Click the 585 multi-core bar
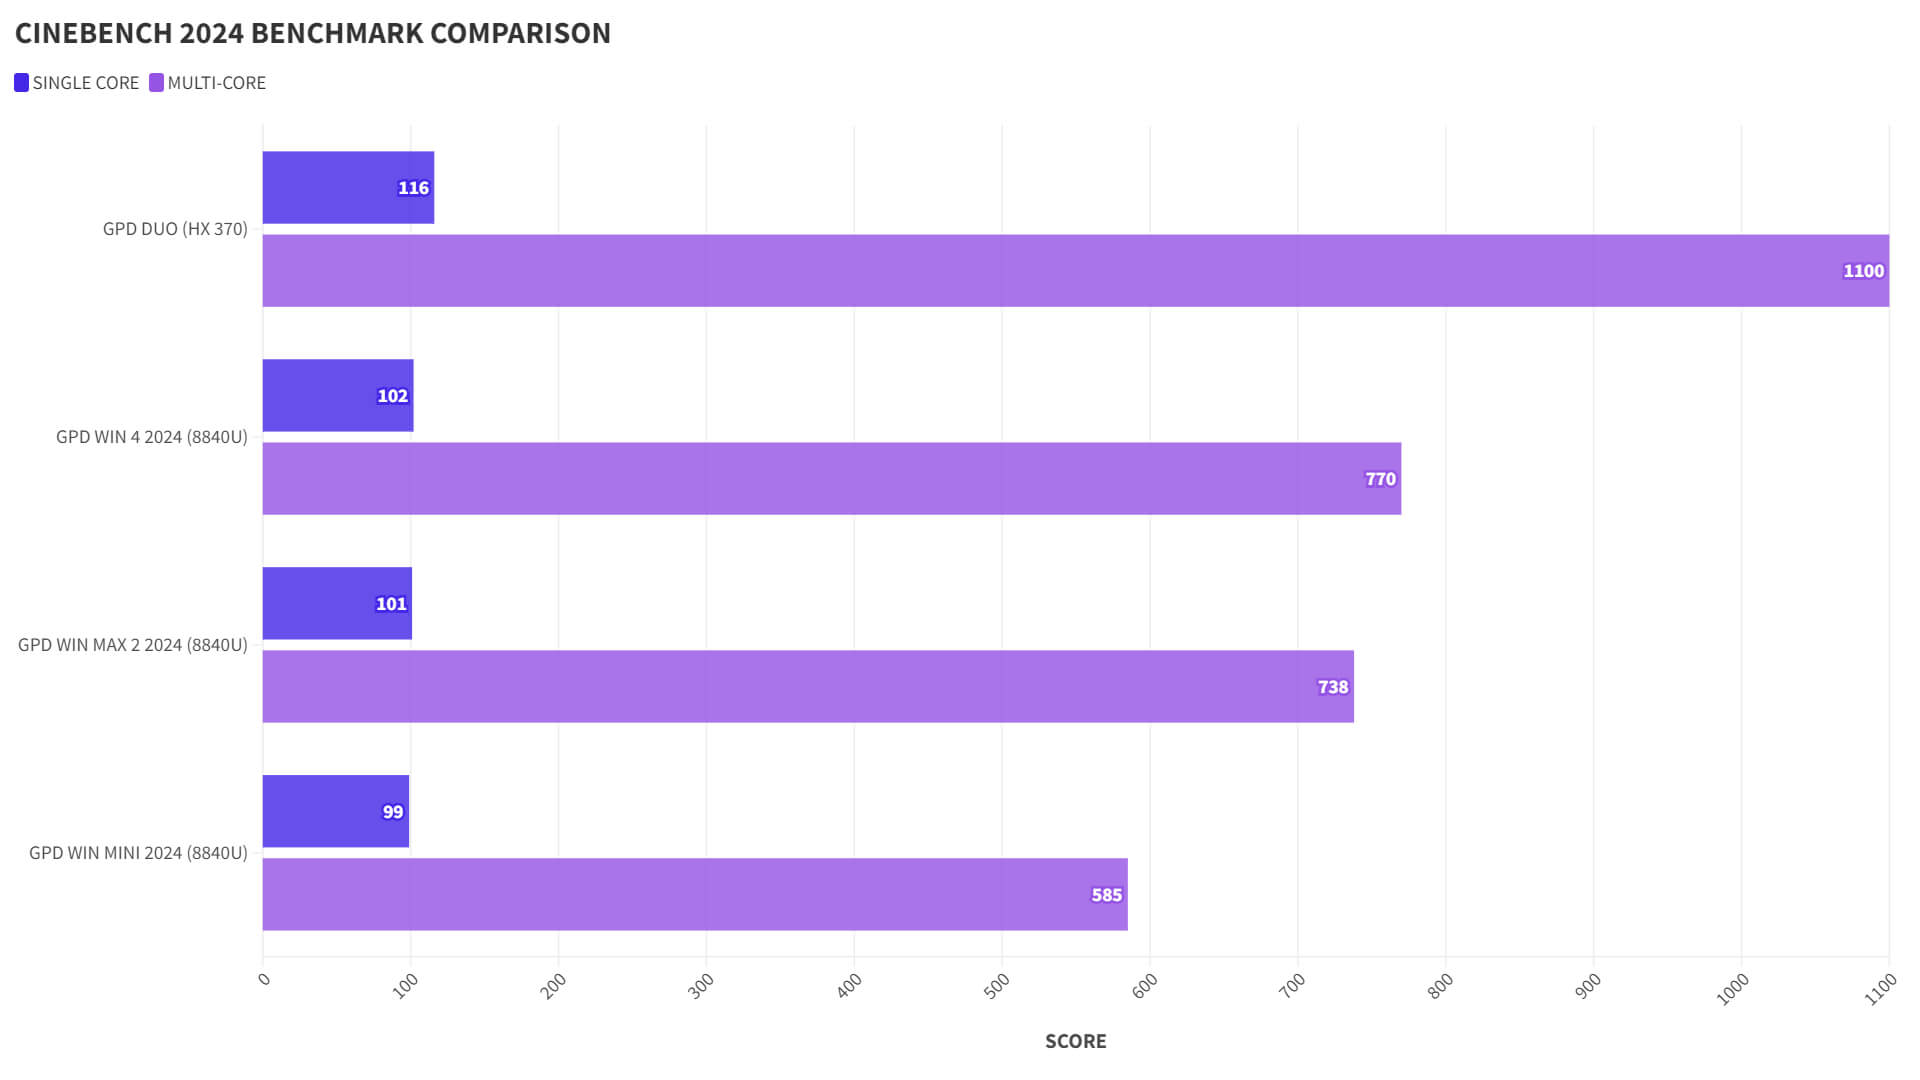The width and height of the screenshot is (1920, 1080). pos(695,895)
